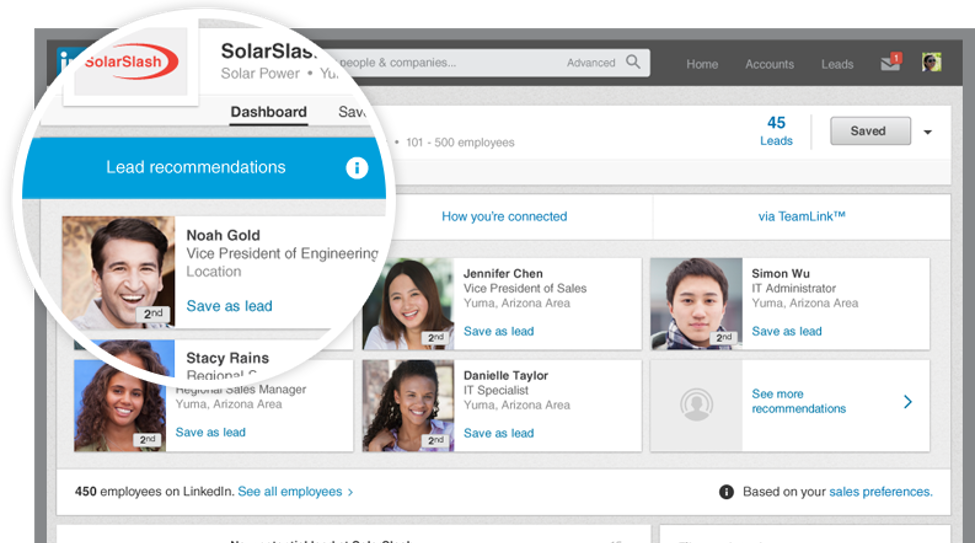Click the name Simon Wu
Viewport: 975px width, 543px height.
coord(780,274)
